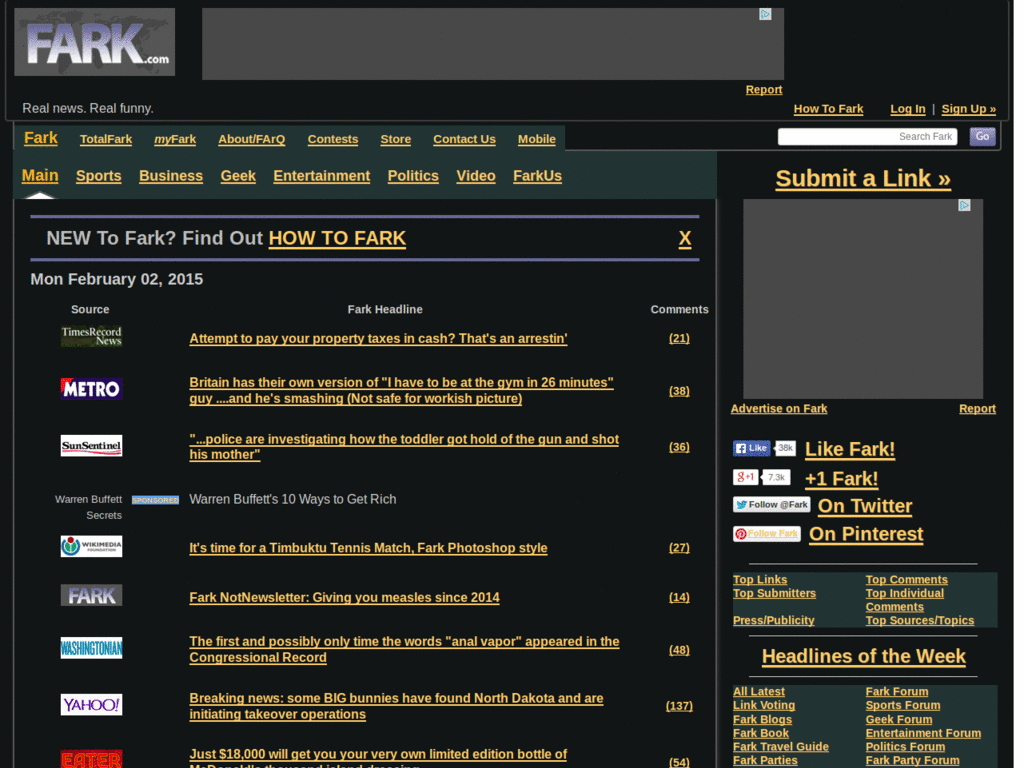Click Submit a Link »
This screenshot has width=1024, height=768.
[863, 178]
